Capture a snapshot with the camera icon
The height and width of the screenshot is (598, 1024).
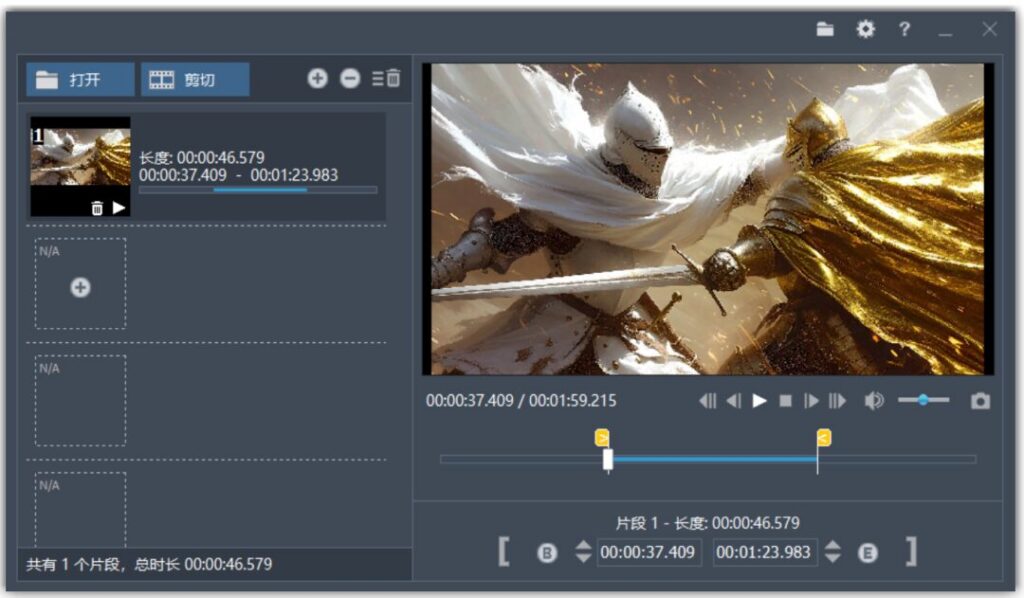click(x=980, y=401)
